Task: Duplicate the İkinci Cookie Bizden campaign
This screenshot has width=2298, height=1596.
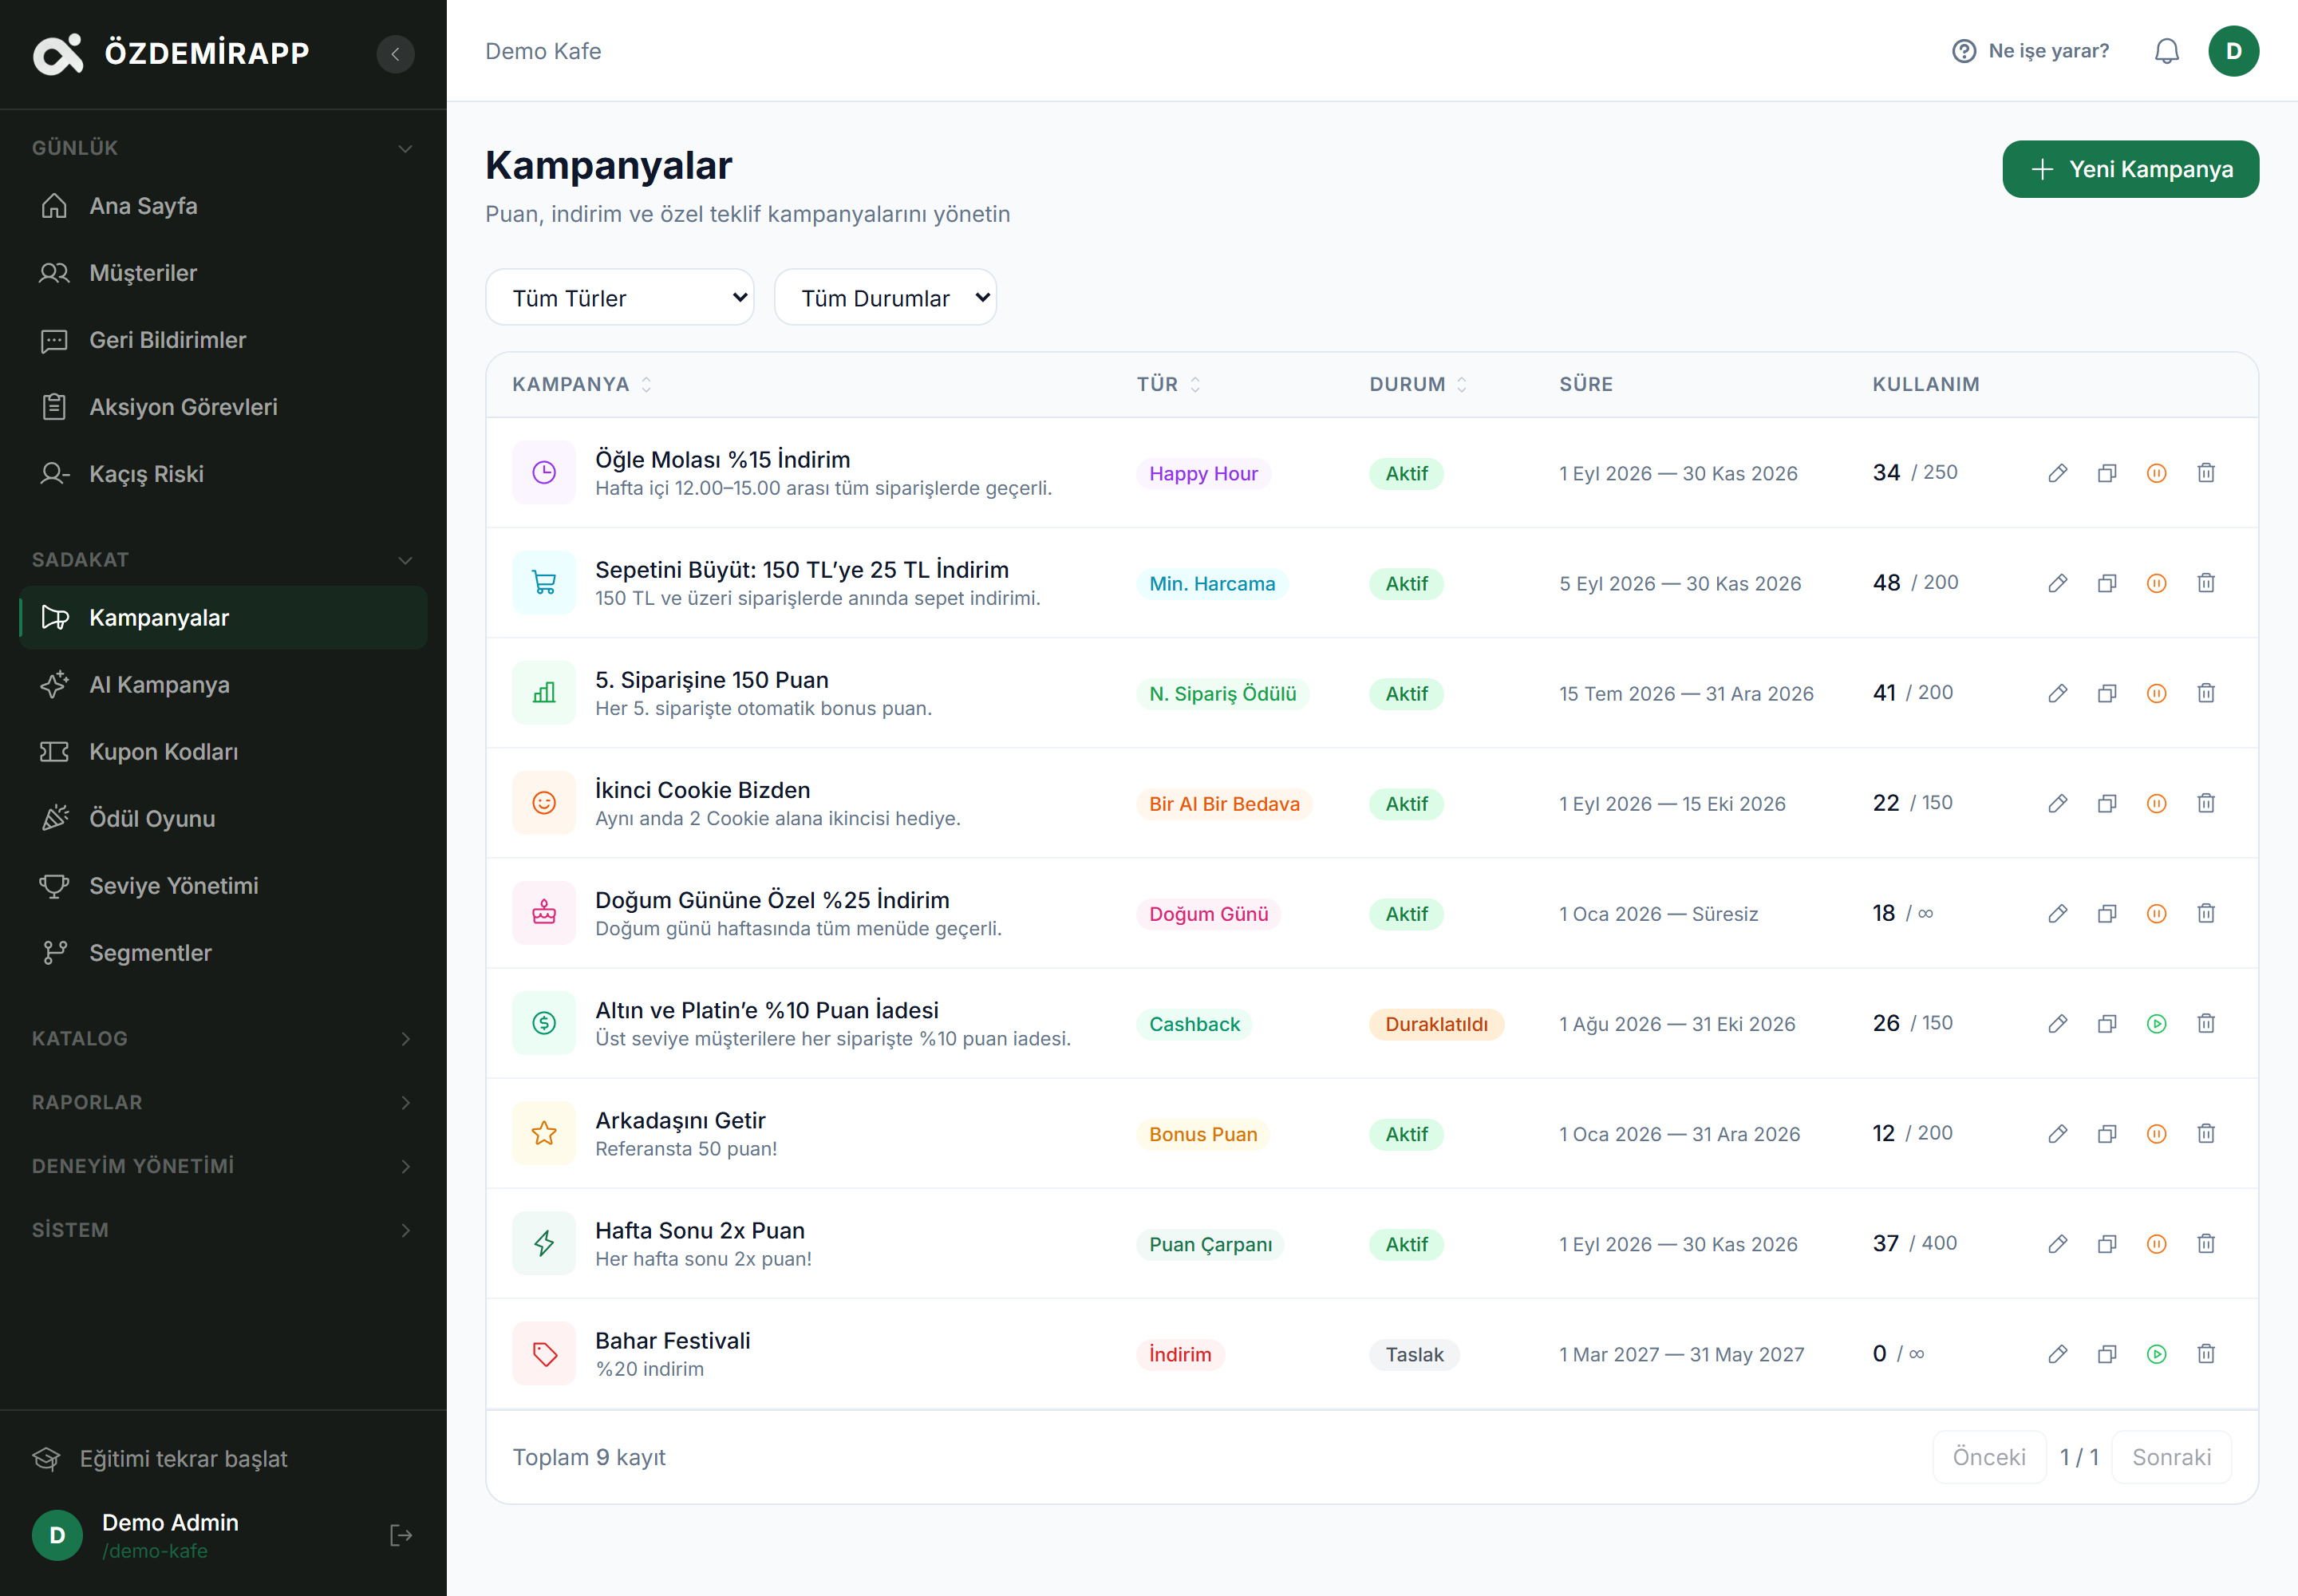Action: (2107, 803)
